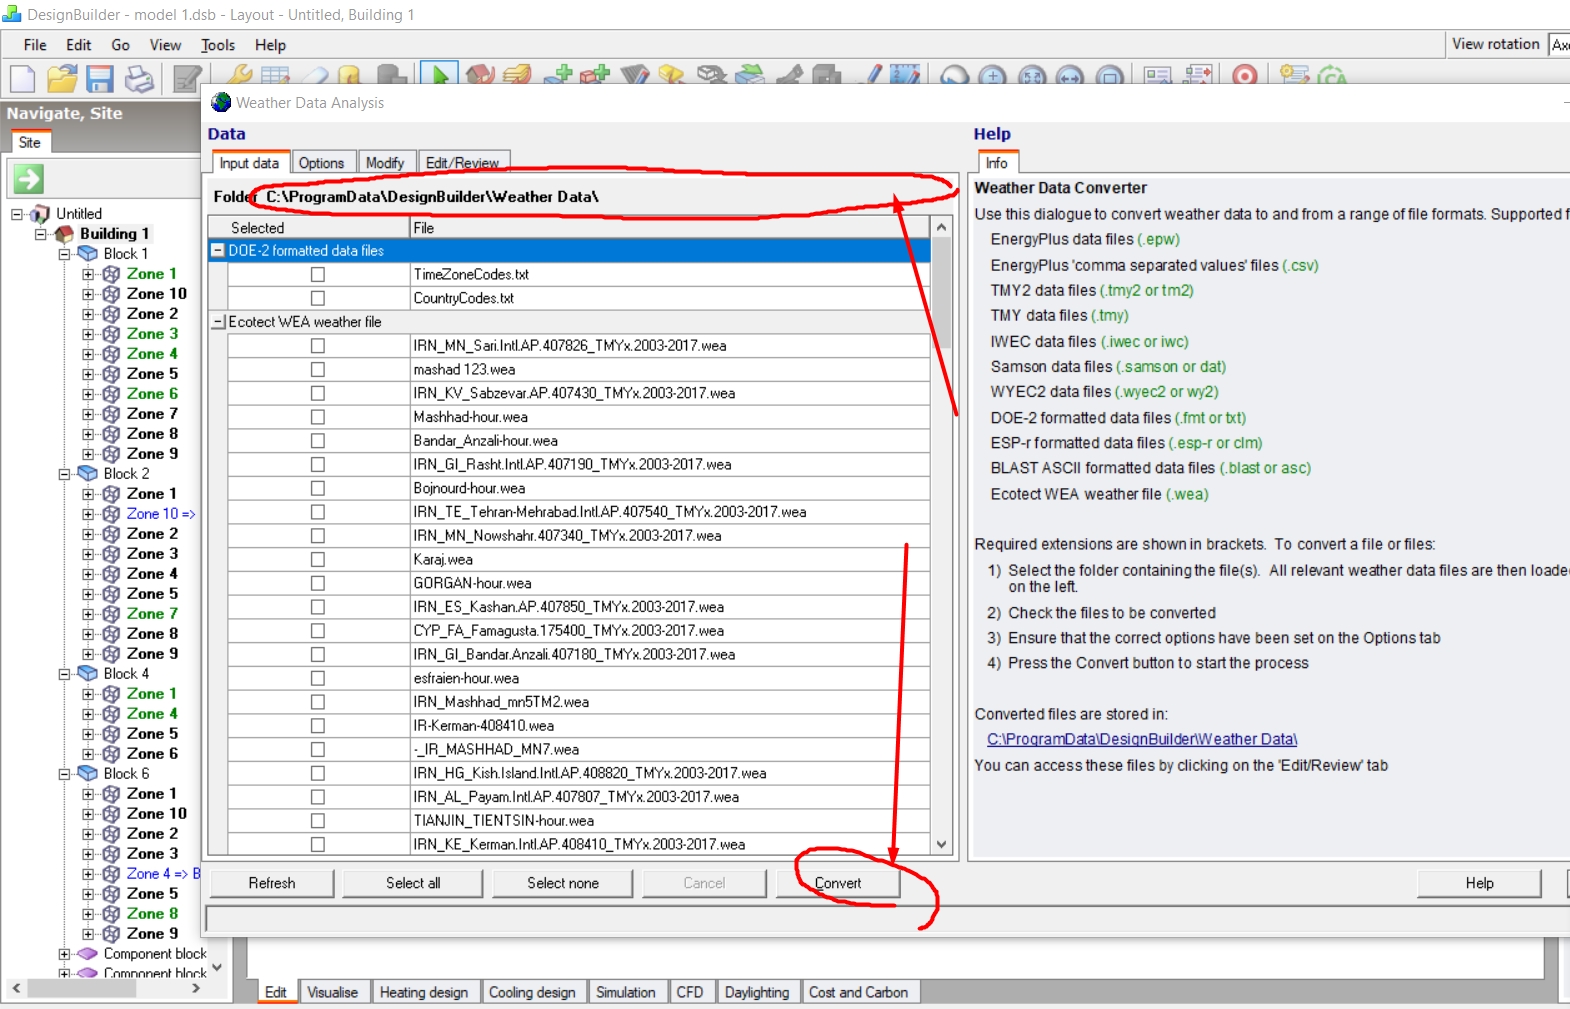Save model with the floppy disk icon
The image size is (1570, 1009).
coord(100,78)
